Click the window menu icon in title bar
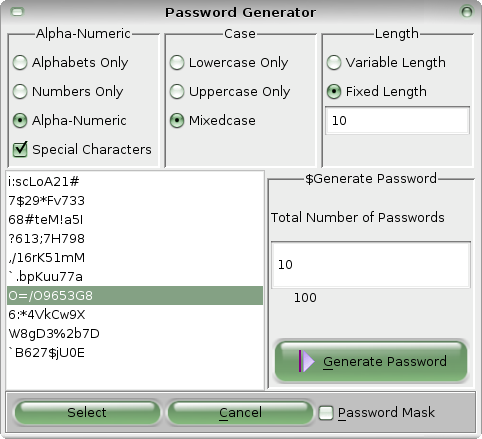482x439 pixels. 17,12
